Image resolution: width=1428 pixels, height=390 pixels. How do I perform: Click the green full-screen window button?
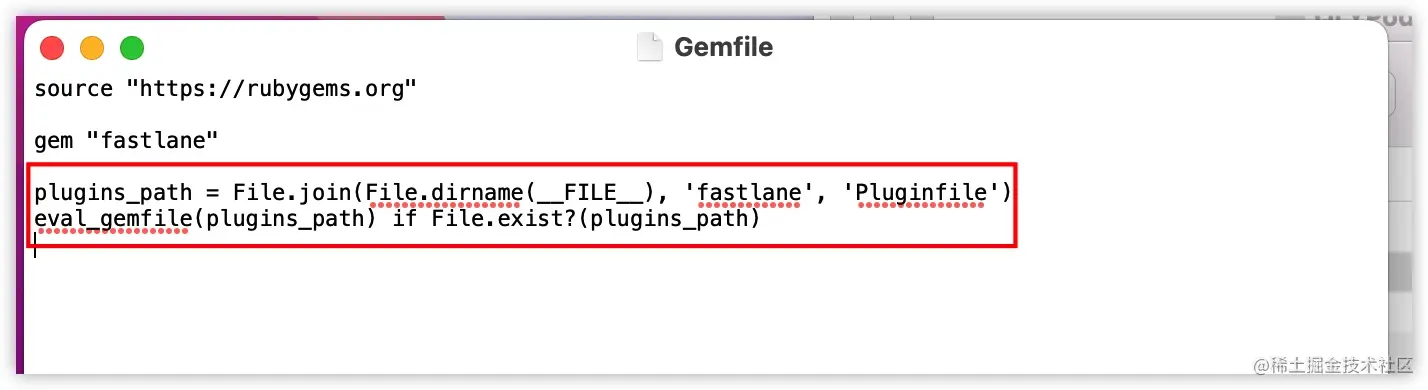(132, 48)
